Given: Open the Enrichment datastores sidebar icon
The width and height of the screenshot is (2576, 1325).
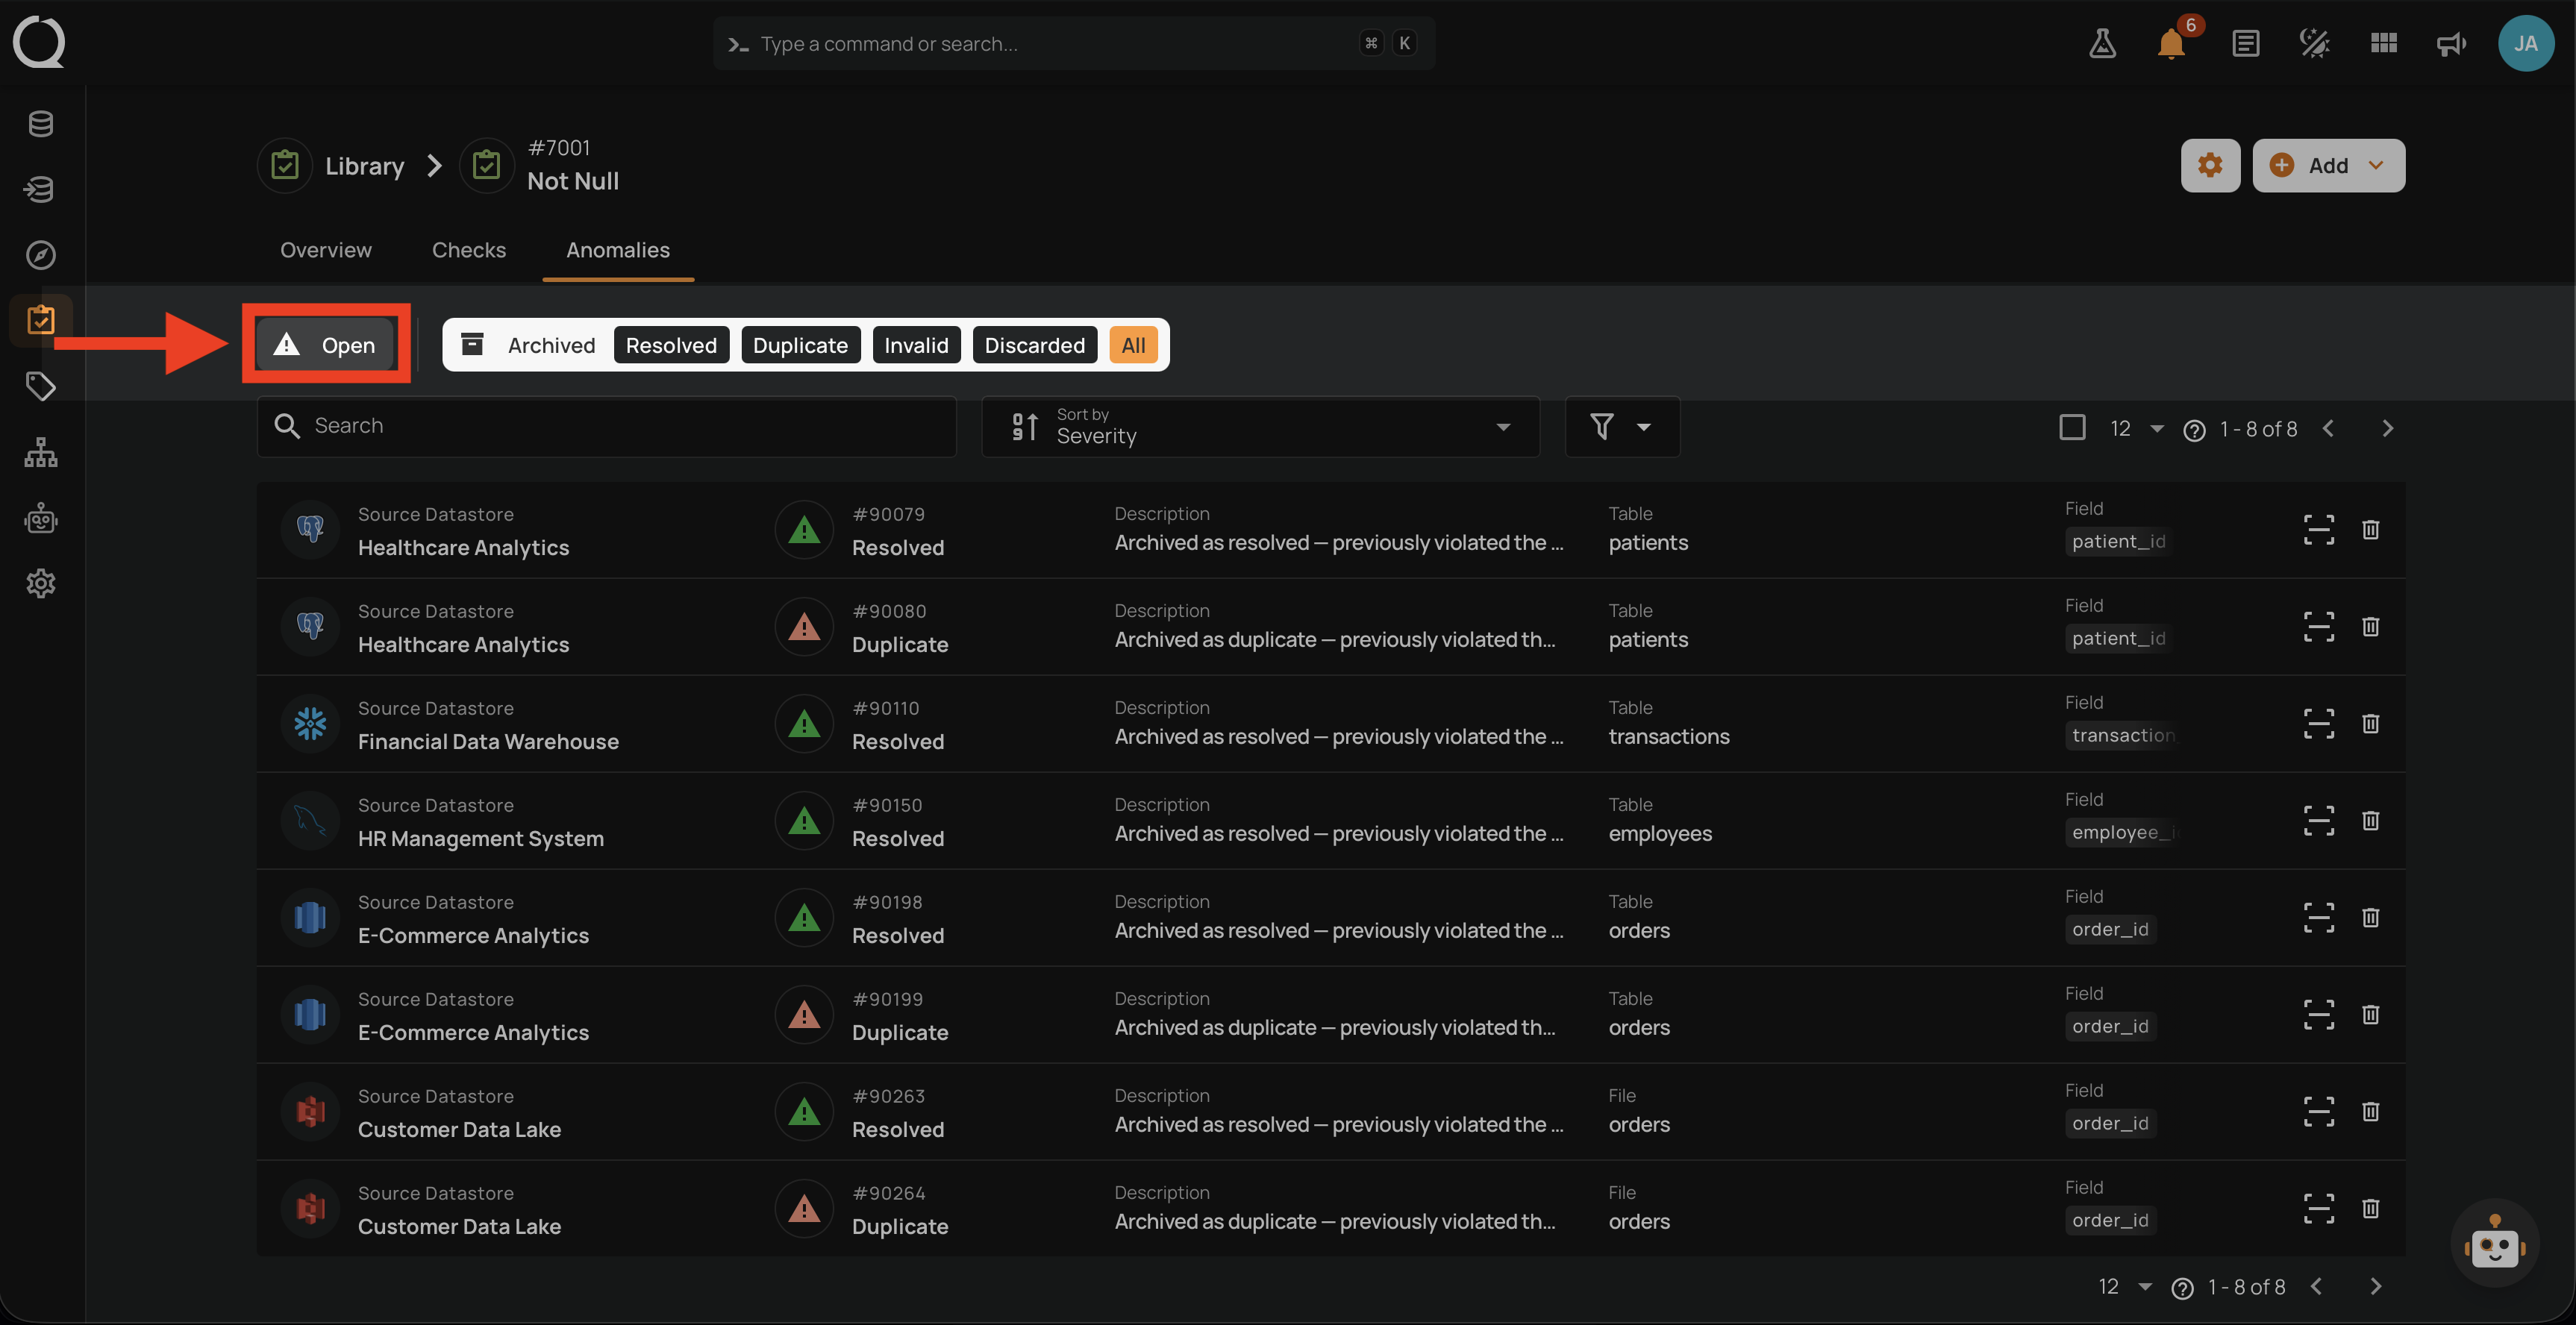Looking at the screenshot, I should pos(41,189).
